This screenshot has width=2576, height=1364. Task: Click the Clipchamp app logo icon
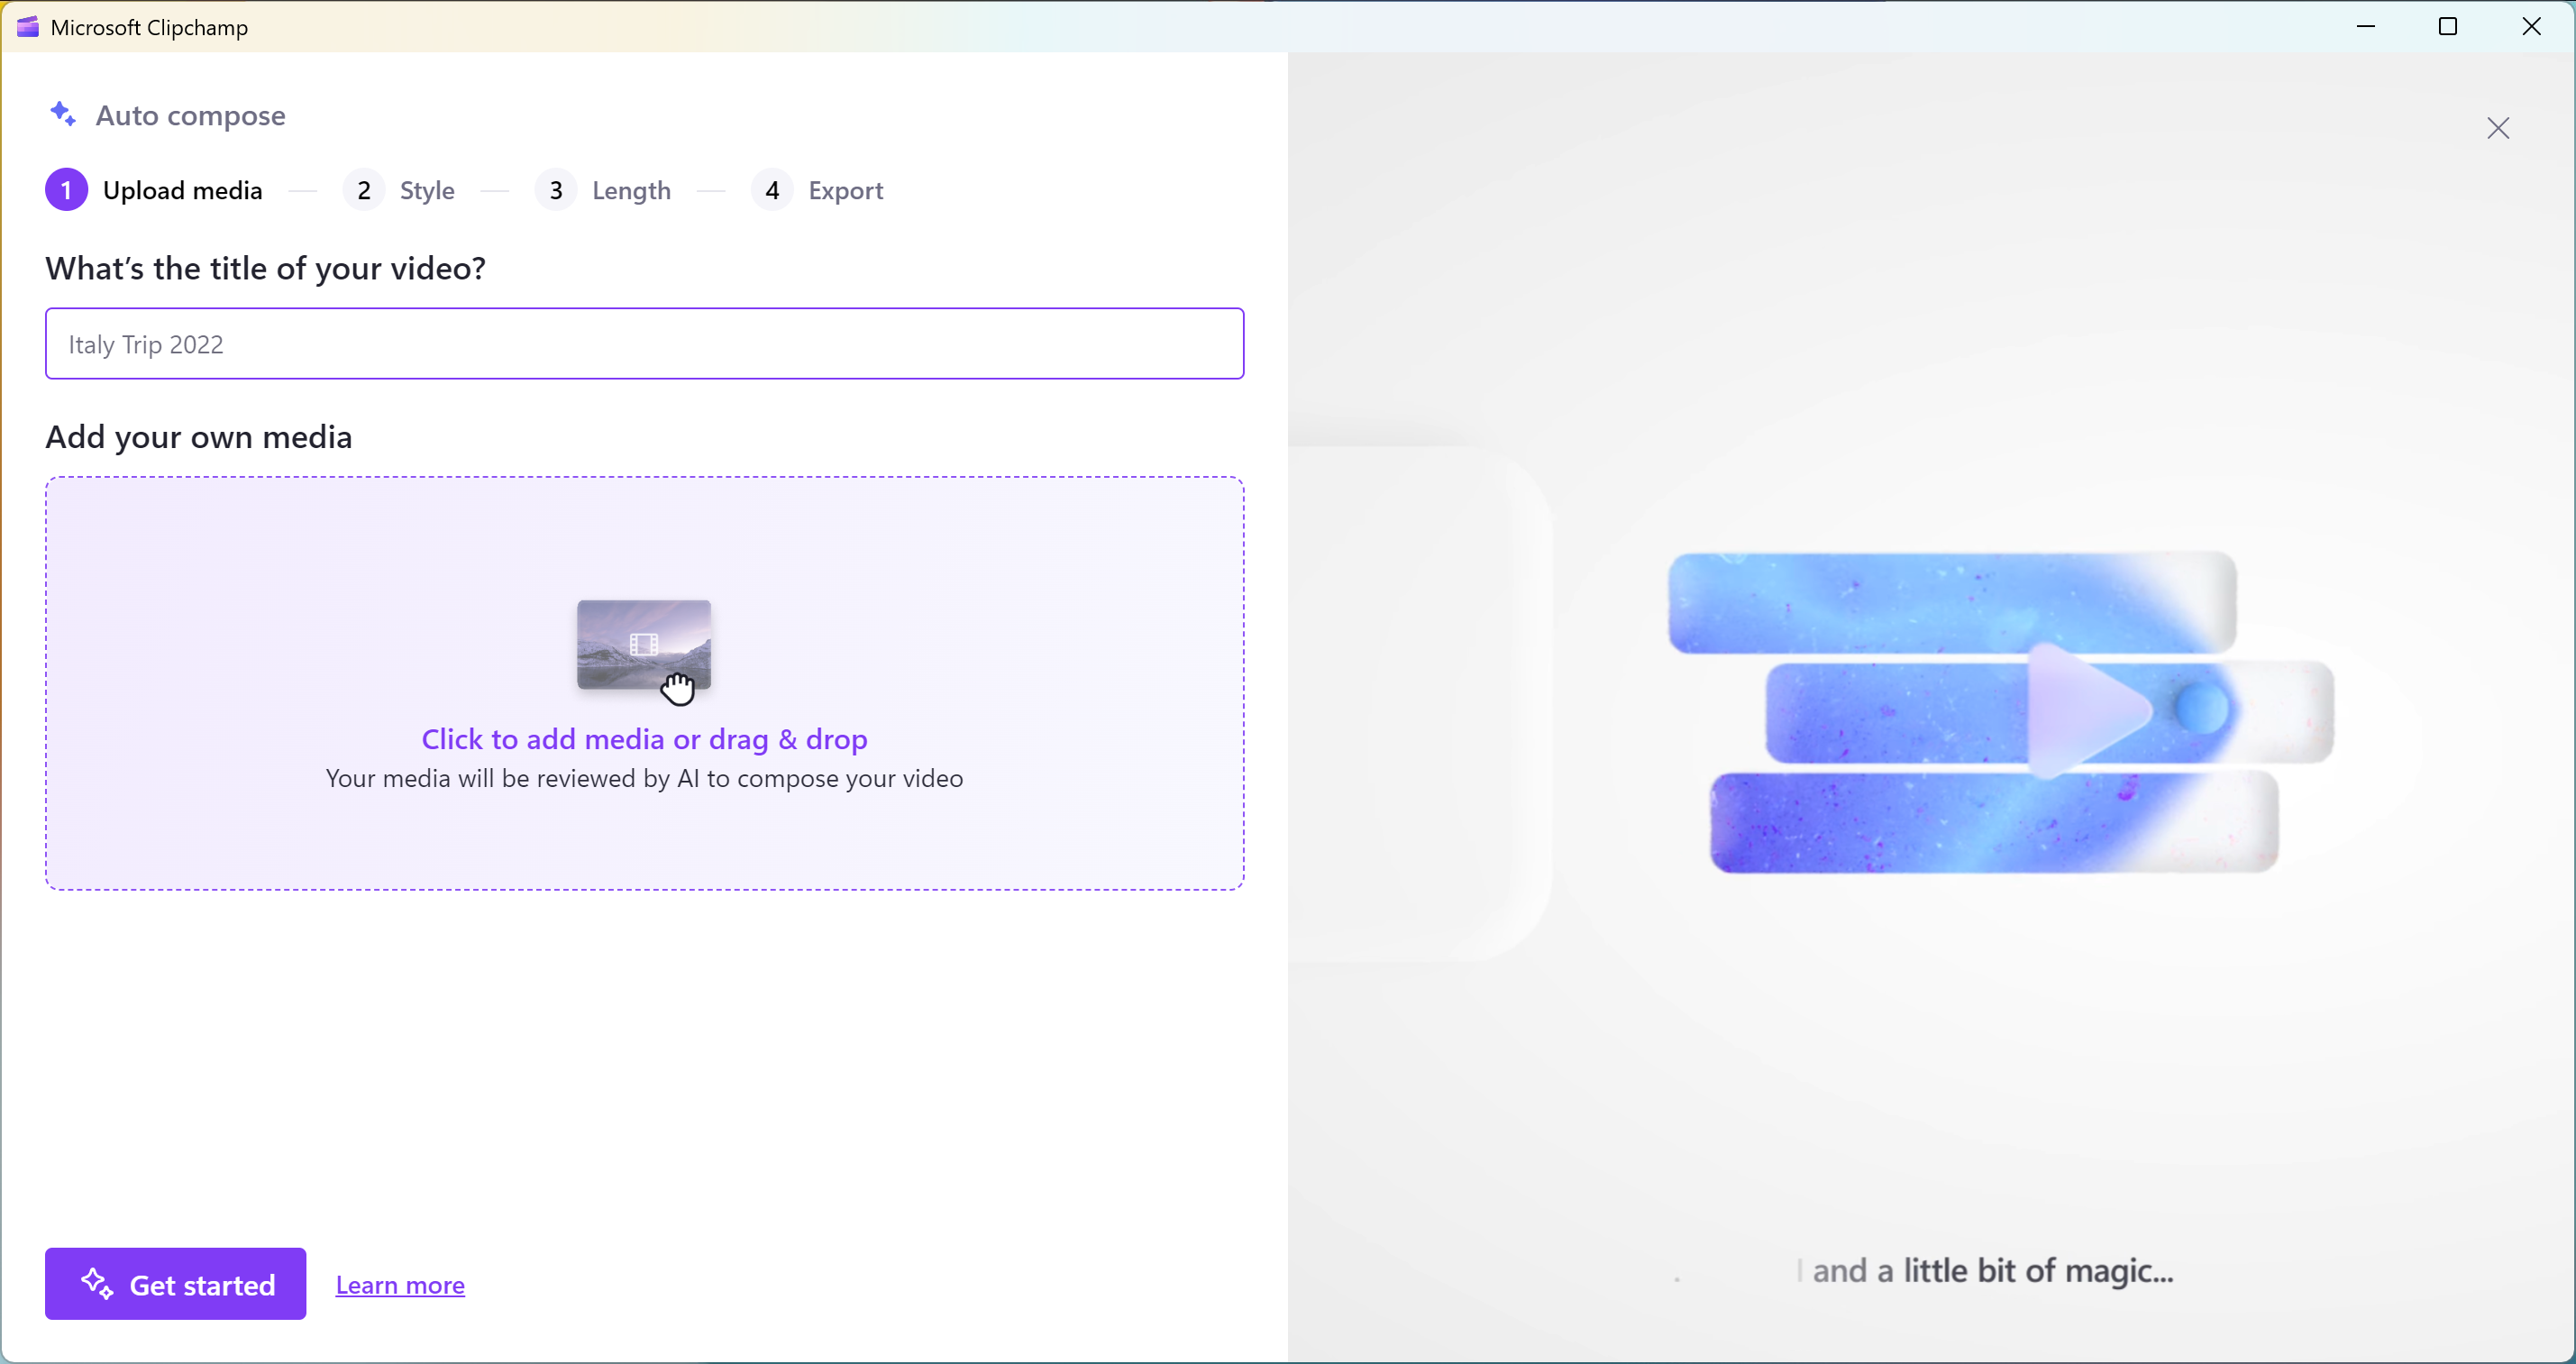click(x=27, y=27)
